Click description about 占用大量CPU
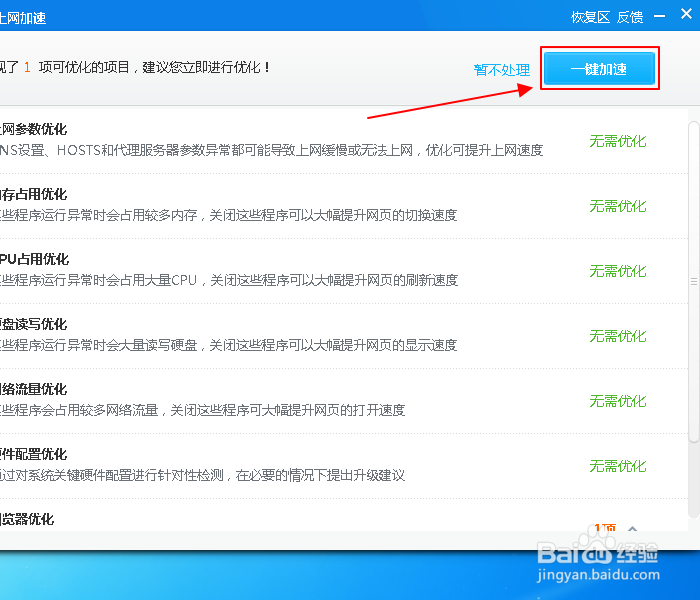The height and width of the screenshot is (600, 700). tap(229, 280)
